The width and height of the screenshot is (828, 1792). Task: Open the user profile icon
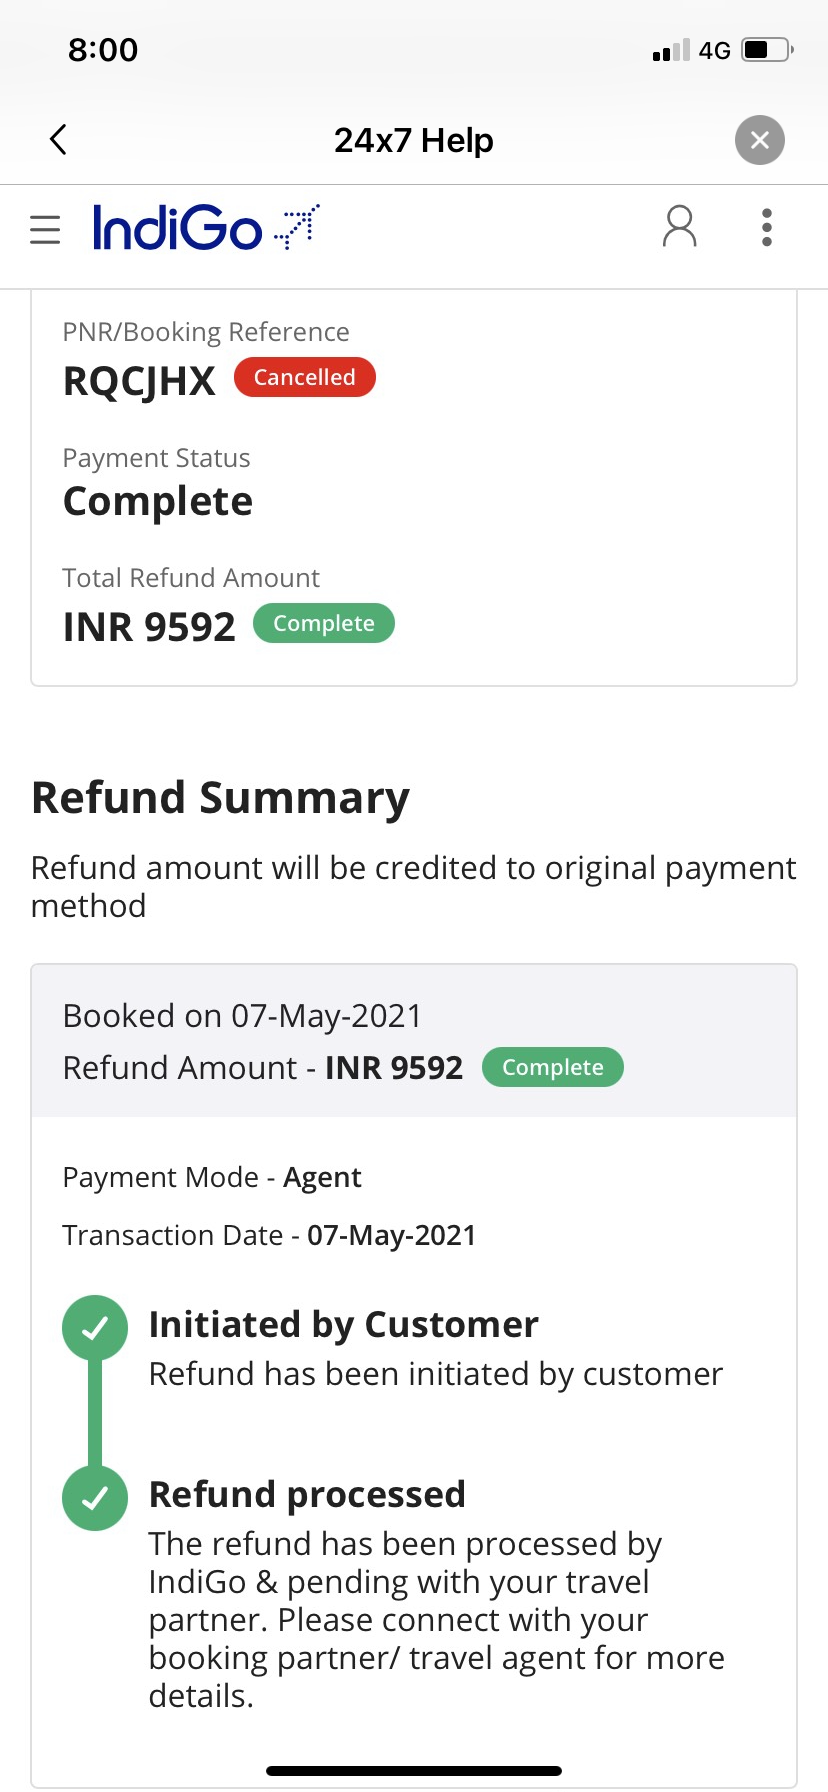(x=679, y=227)
